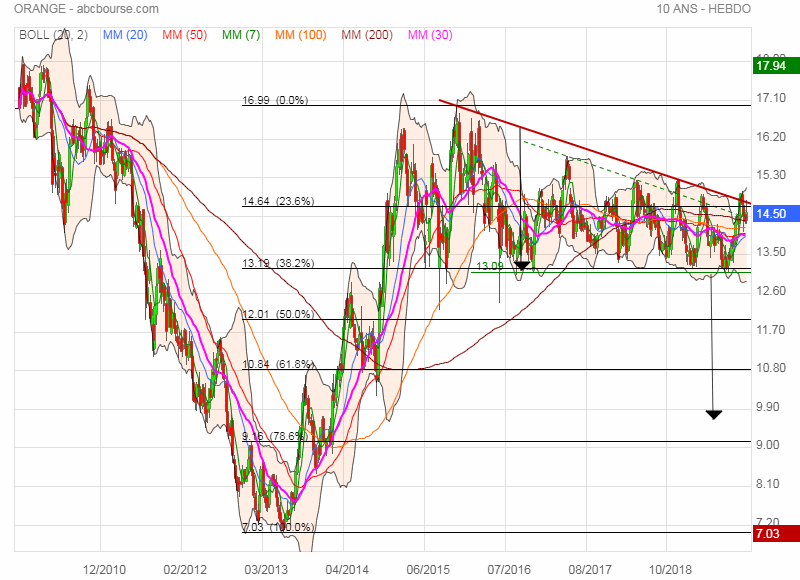Click the 02/2012 date axis label
Viewport: 800px width, 580px height.
click(185, 569)
